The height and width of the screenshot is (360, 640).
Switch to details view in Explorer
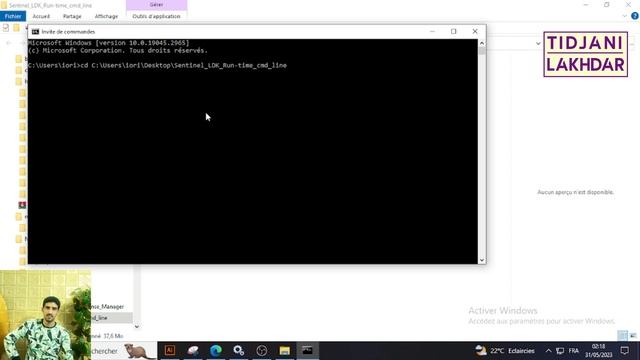pyautogui.click(x=622, y=336)
